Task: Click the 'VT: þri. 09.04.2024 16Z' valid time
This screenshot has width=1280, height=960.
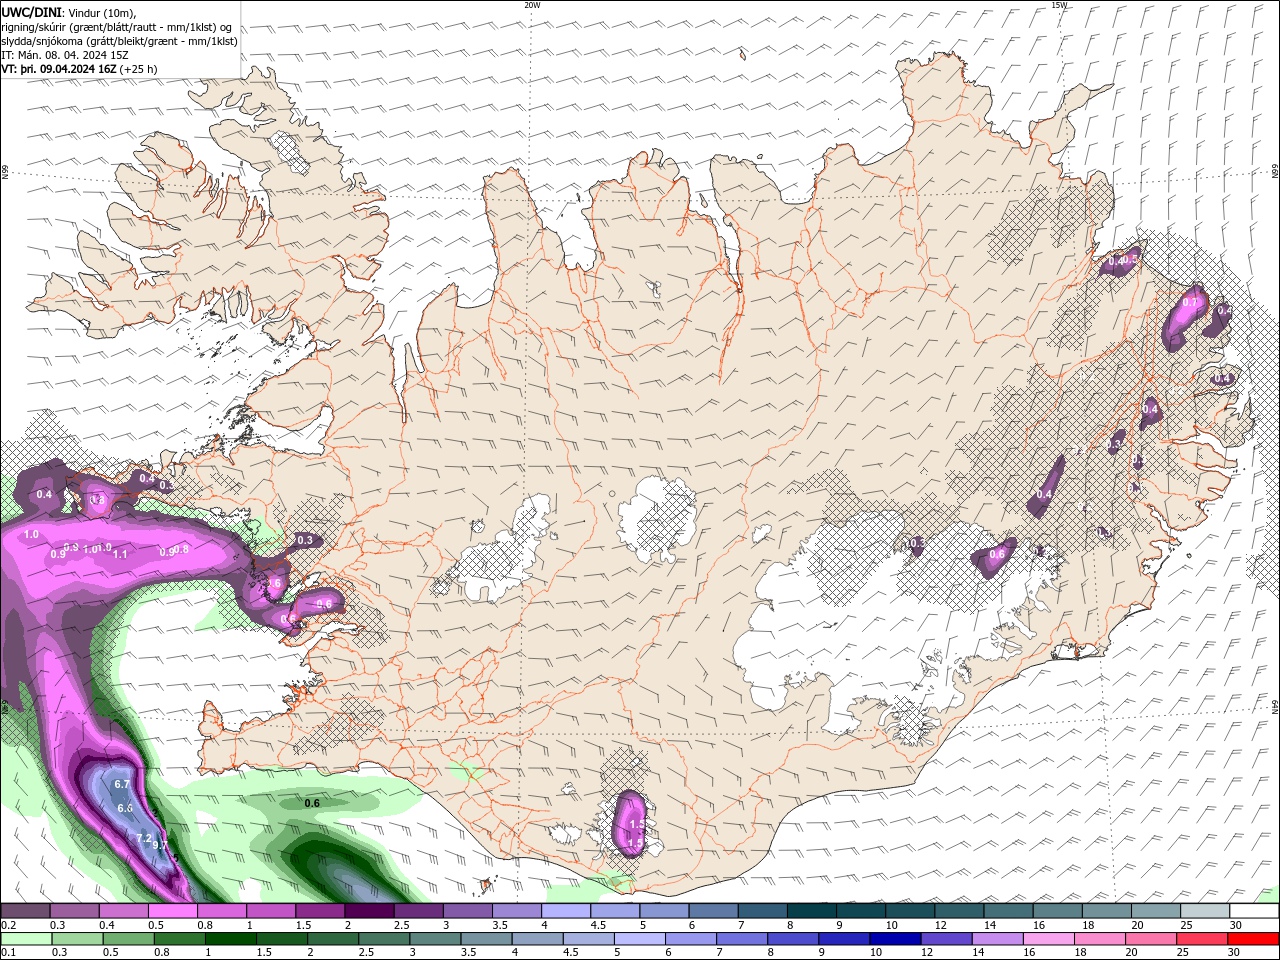Action: tap(59, 69)
